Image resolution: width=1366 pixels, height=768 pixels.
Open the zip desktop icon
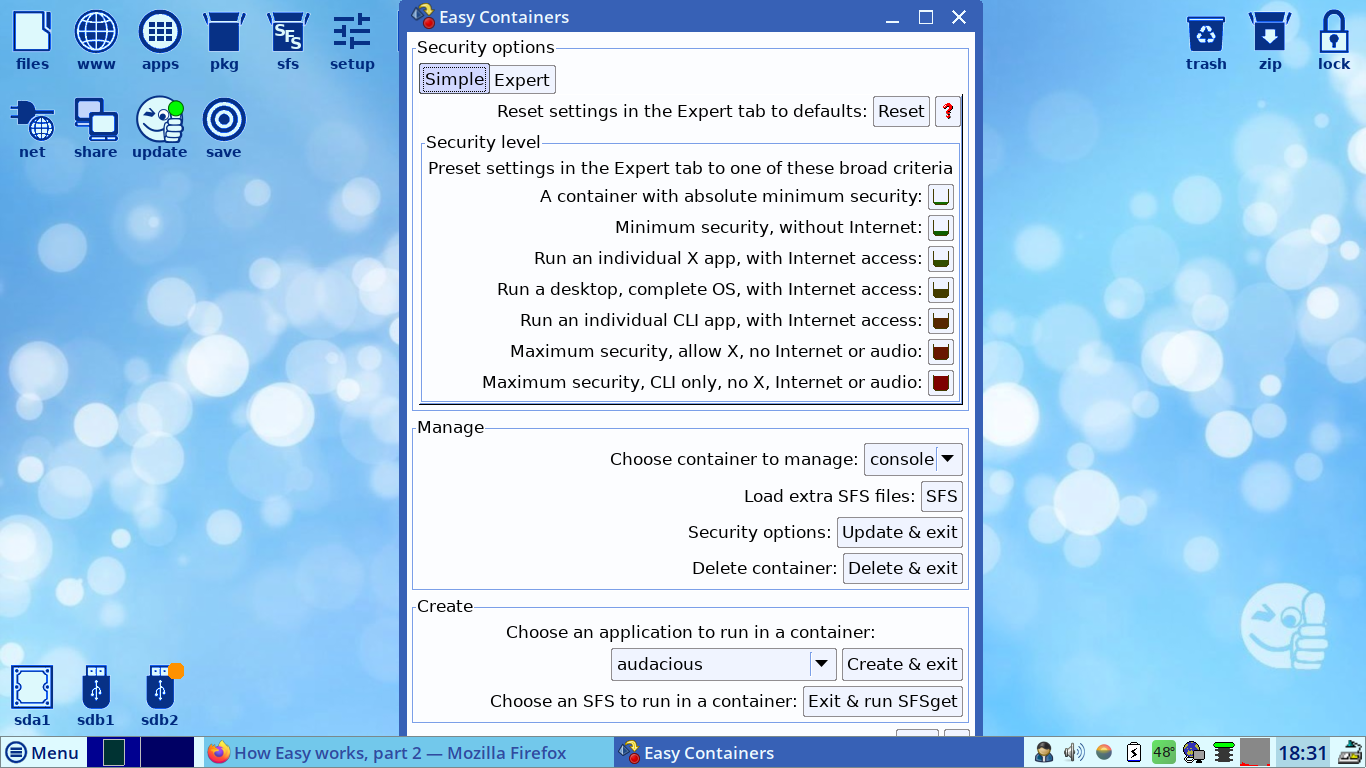click(1270, 40)
